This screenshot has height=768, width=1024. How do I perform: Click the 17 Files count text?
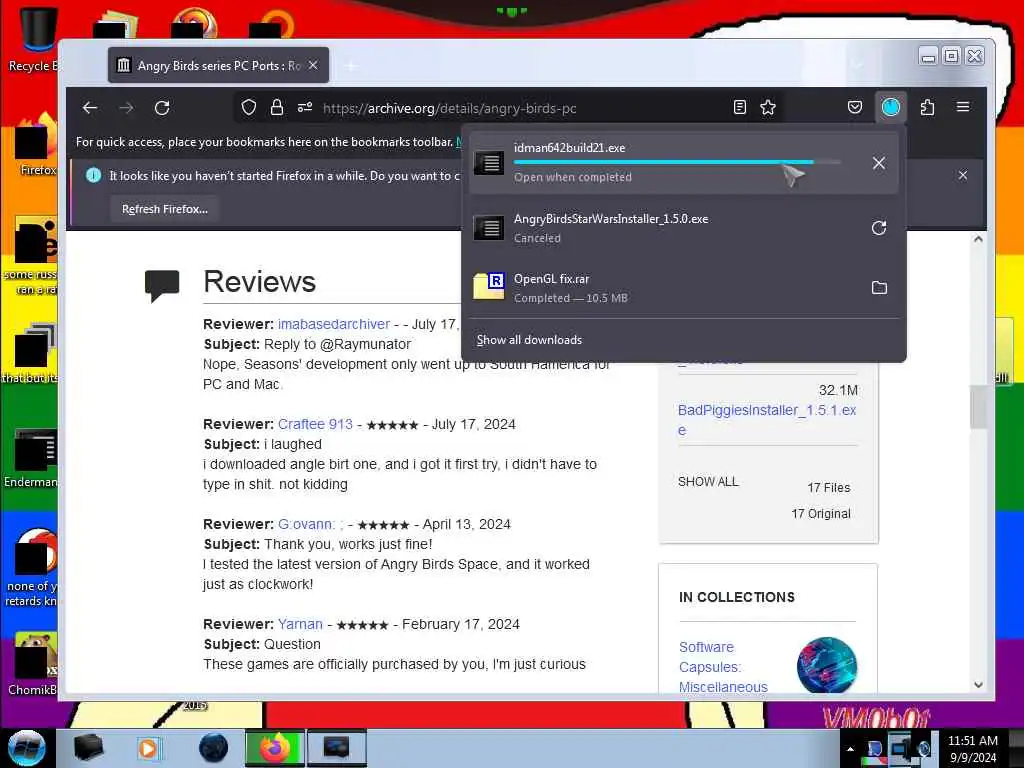[x=829, y=488]
